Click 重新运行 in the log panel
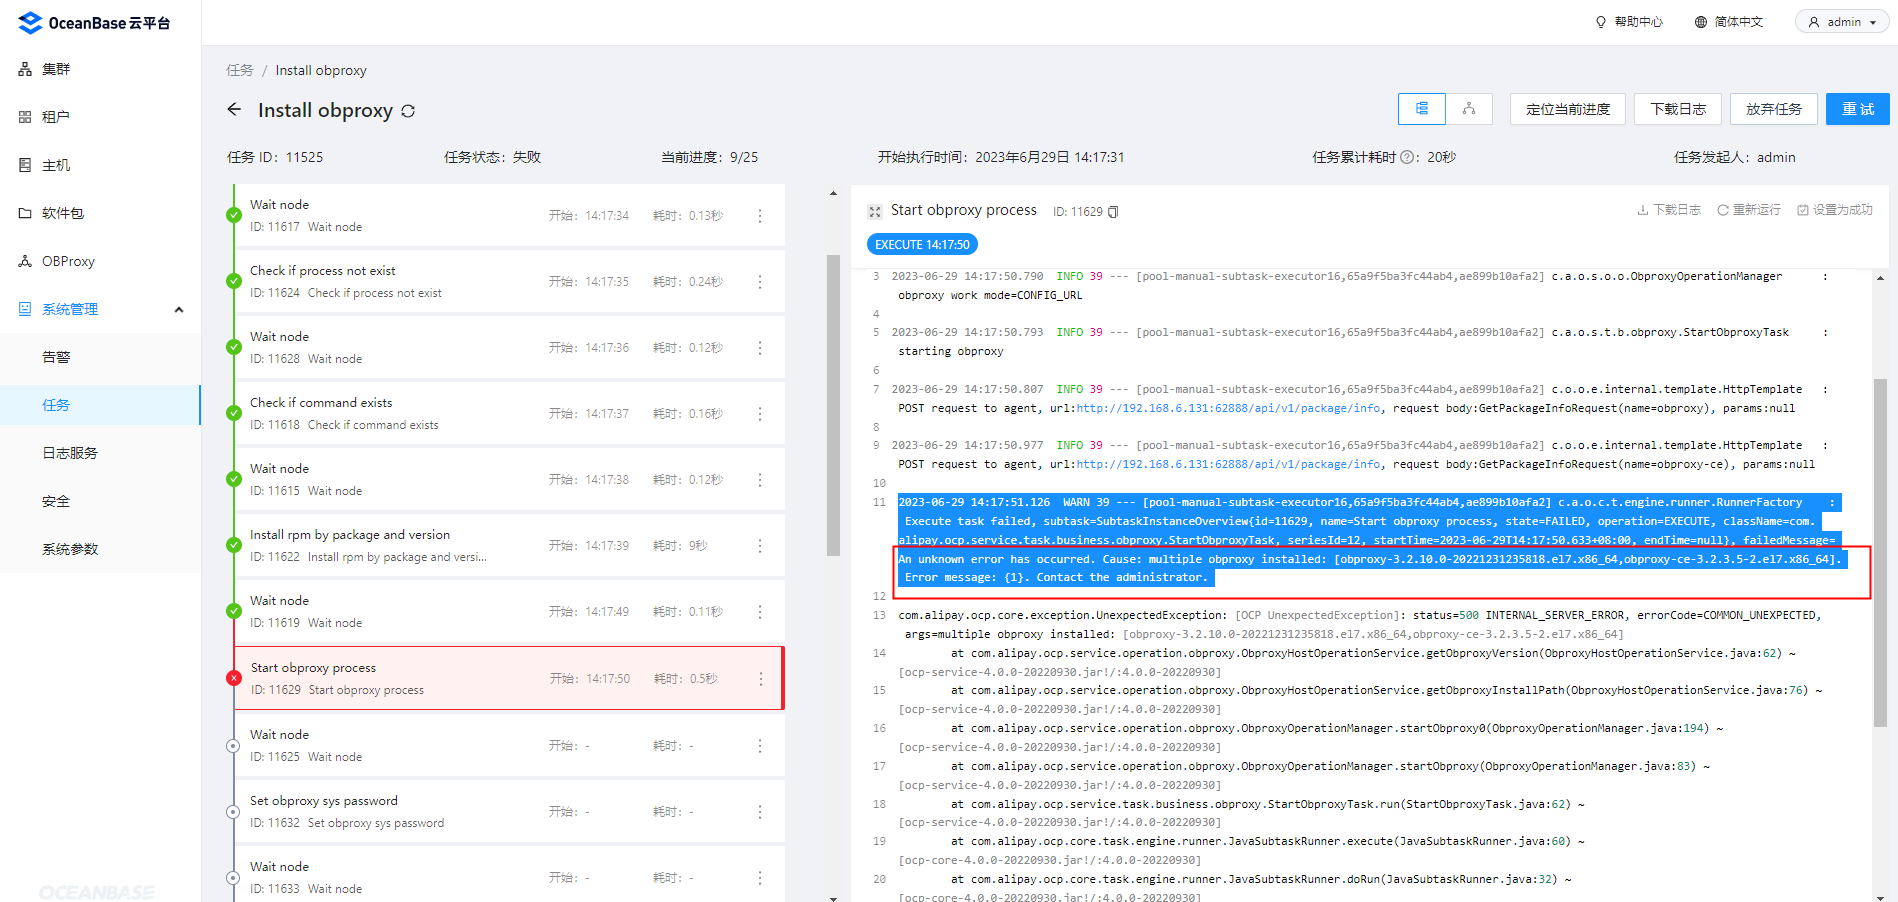The image size is (1898, 902). click(1749, 210)
